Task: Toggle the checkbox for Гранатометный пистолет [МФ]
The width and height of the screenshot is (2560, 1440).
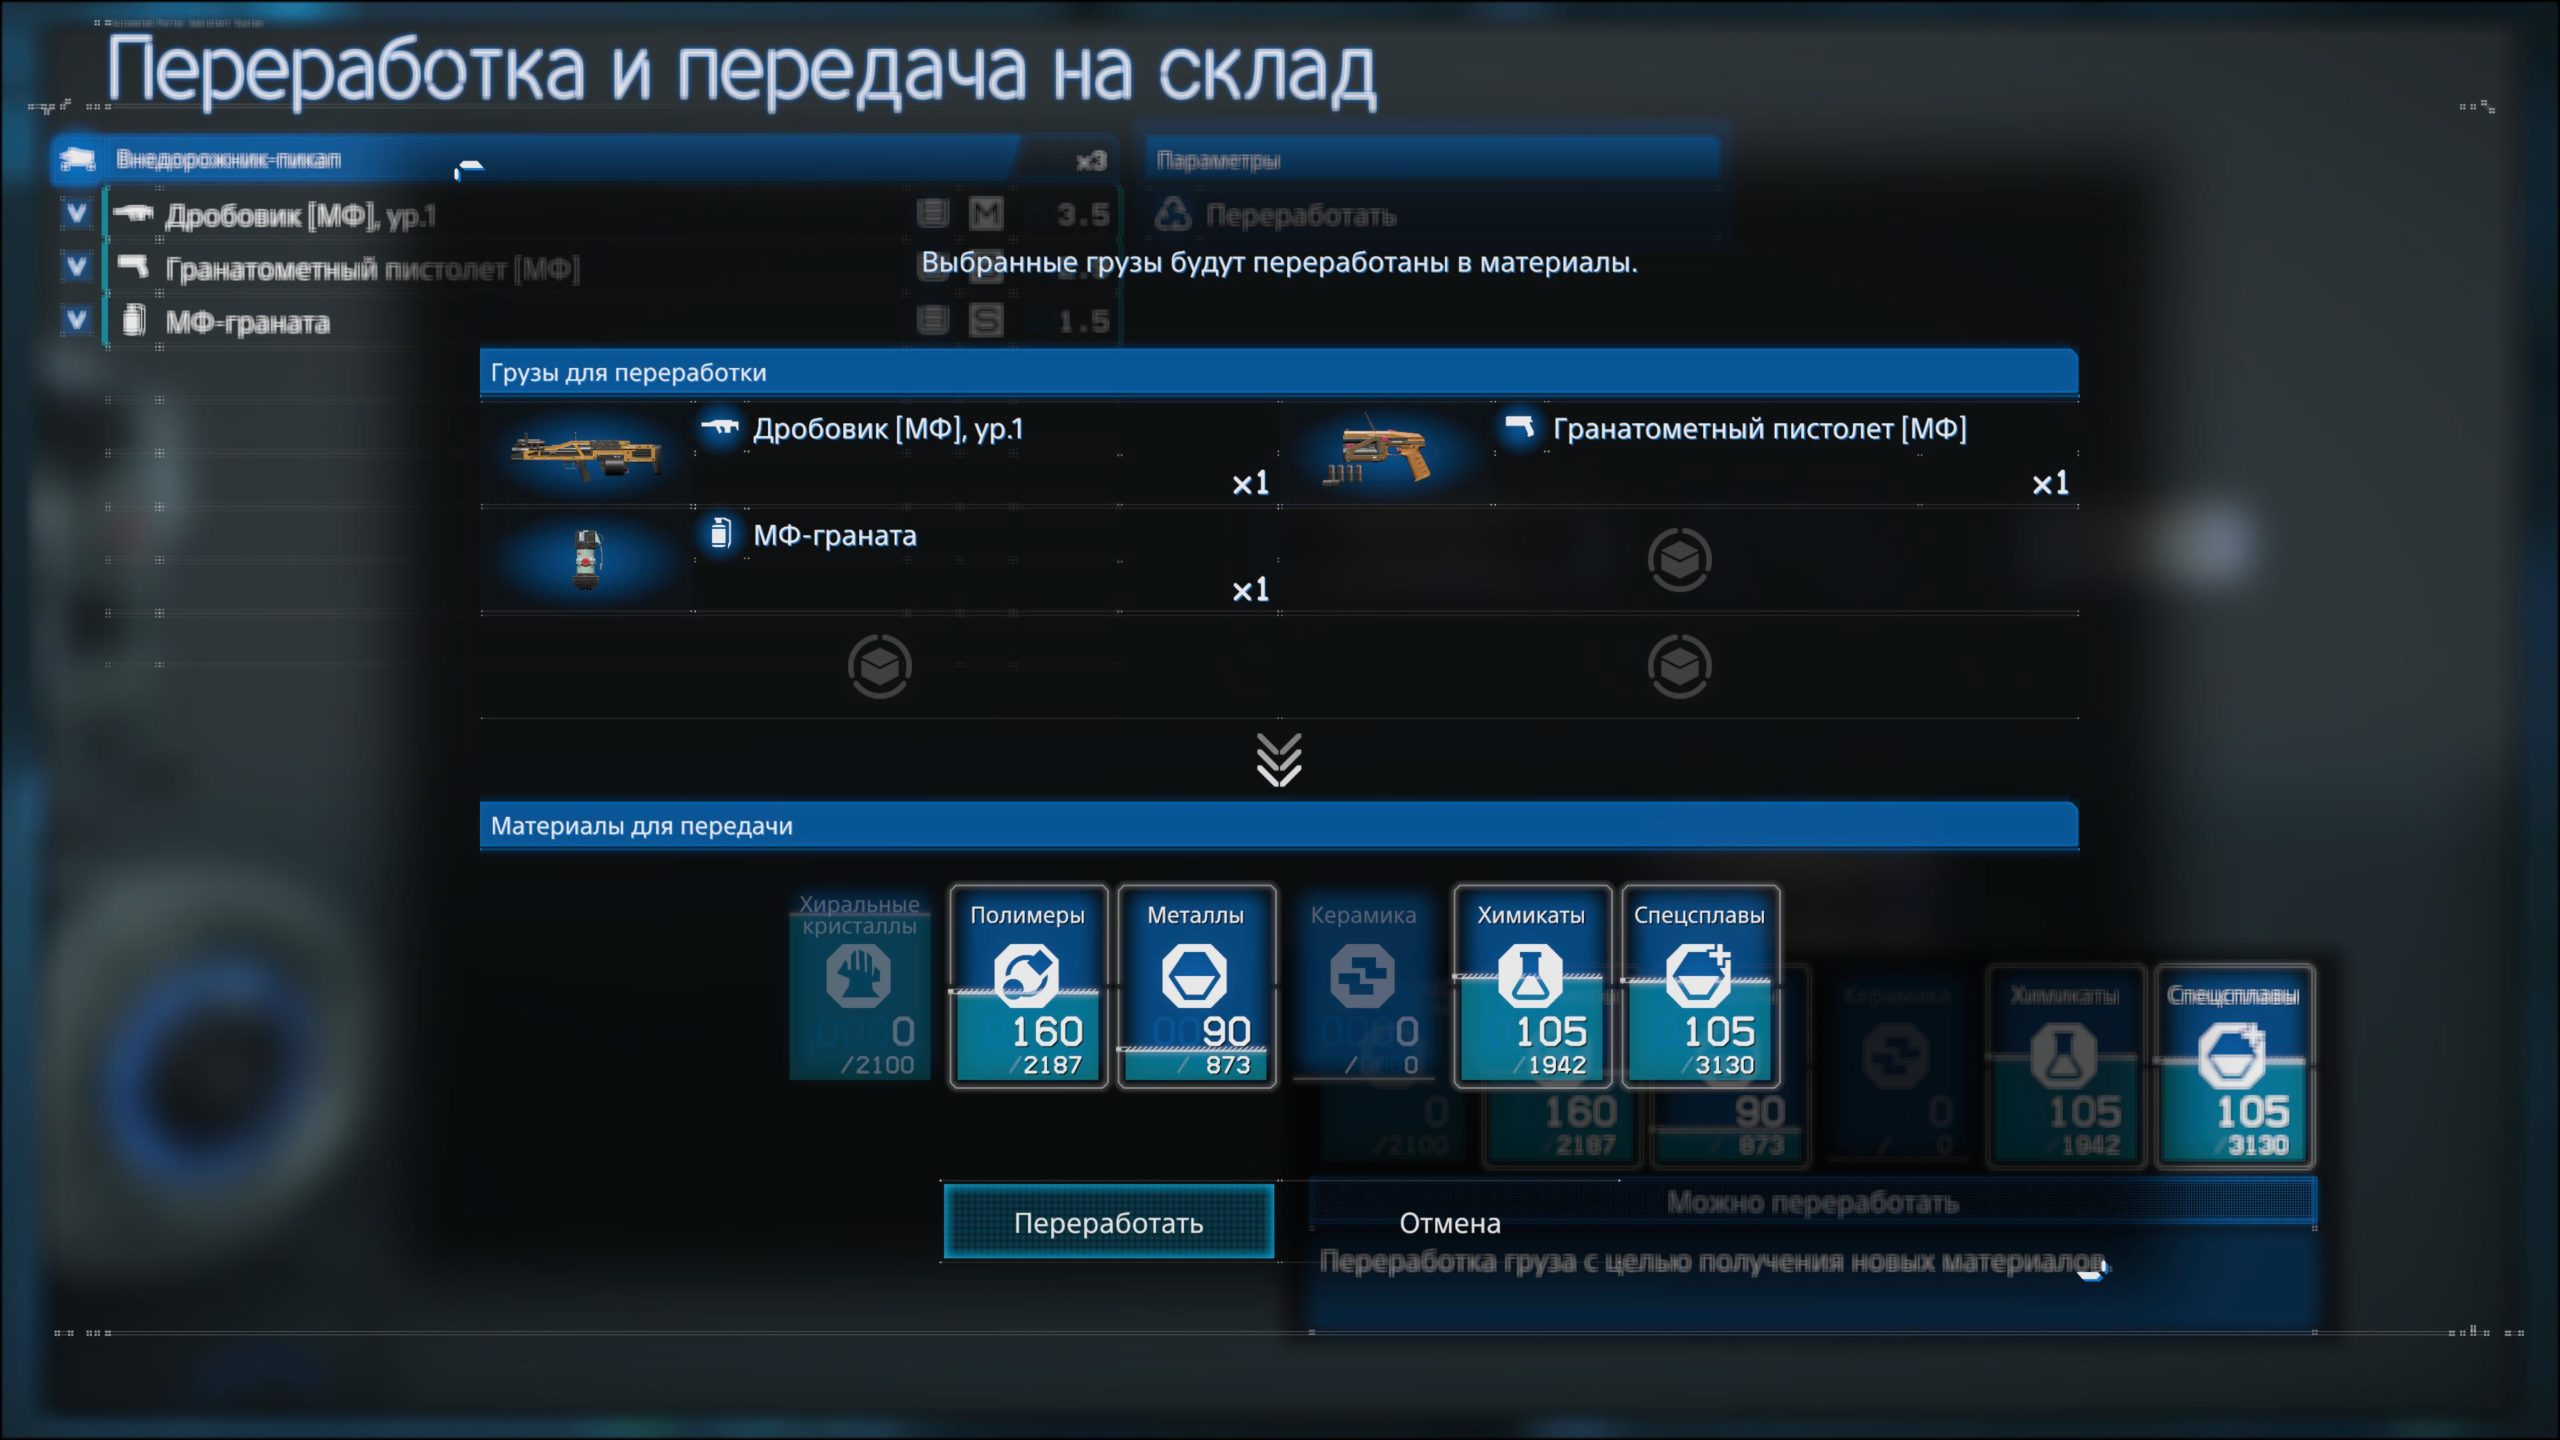Action: [x=77, y=266]
